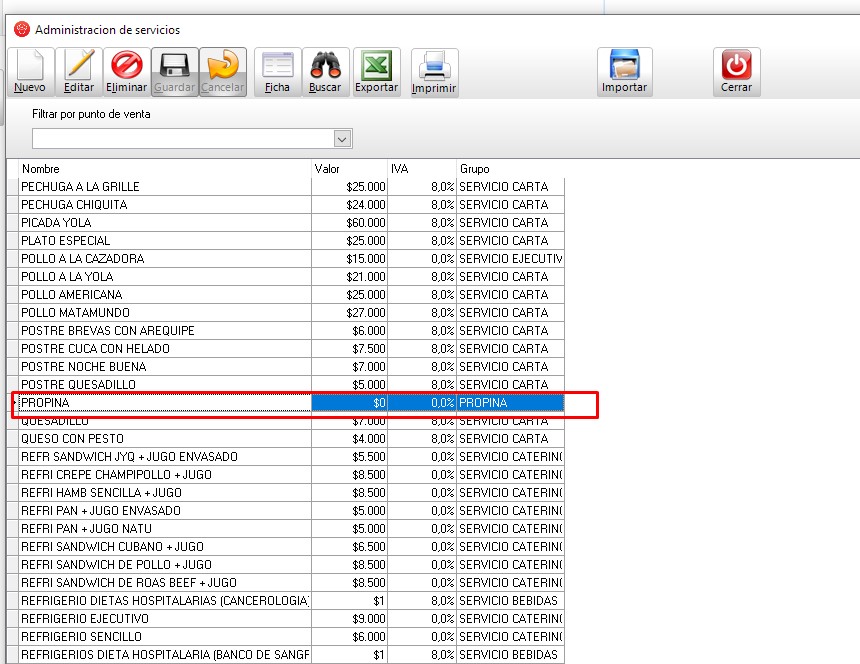Click the IVA column header

click(421, 169)
